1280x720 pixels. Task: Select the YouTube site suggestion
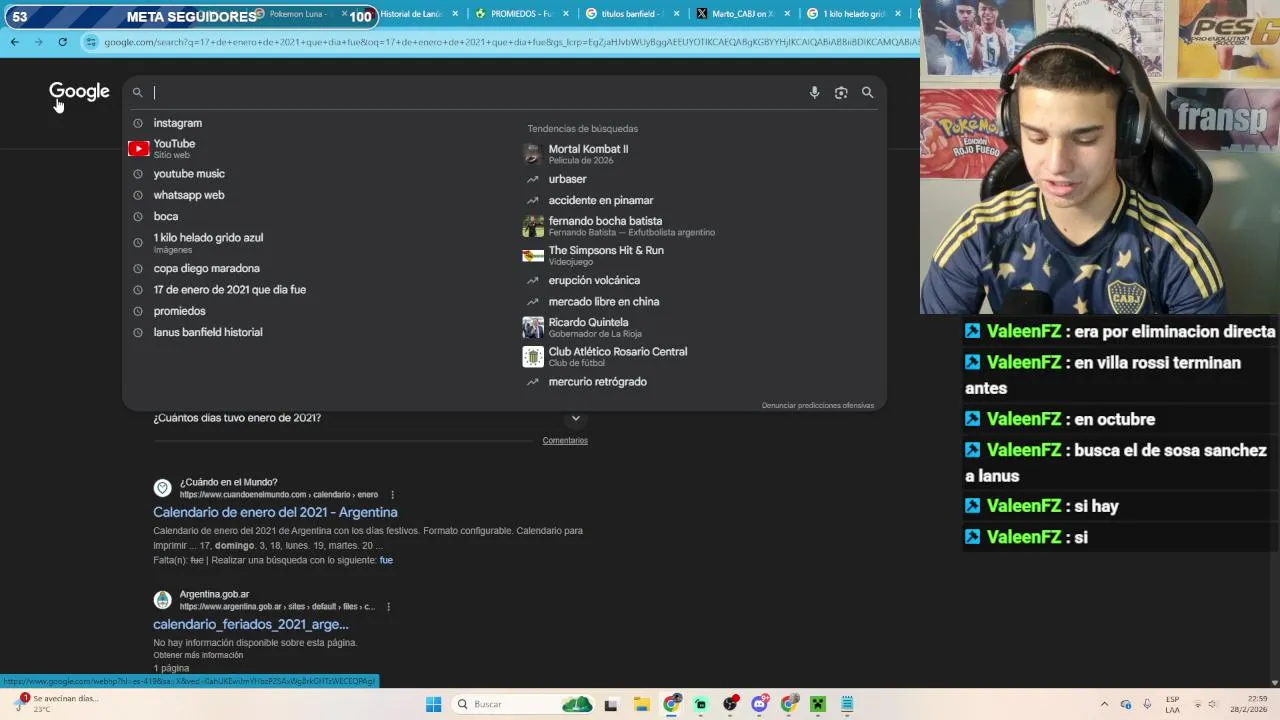[x=174, y=148]
